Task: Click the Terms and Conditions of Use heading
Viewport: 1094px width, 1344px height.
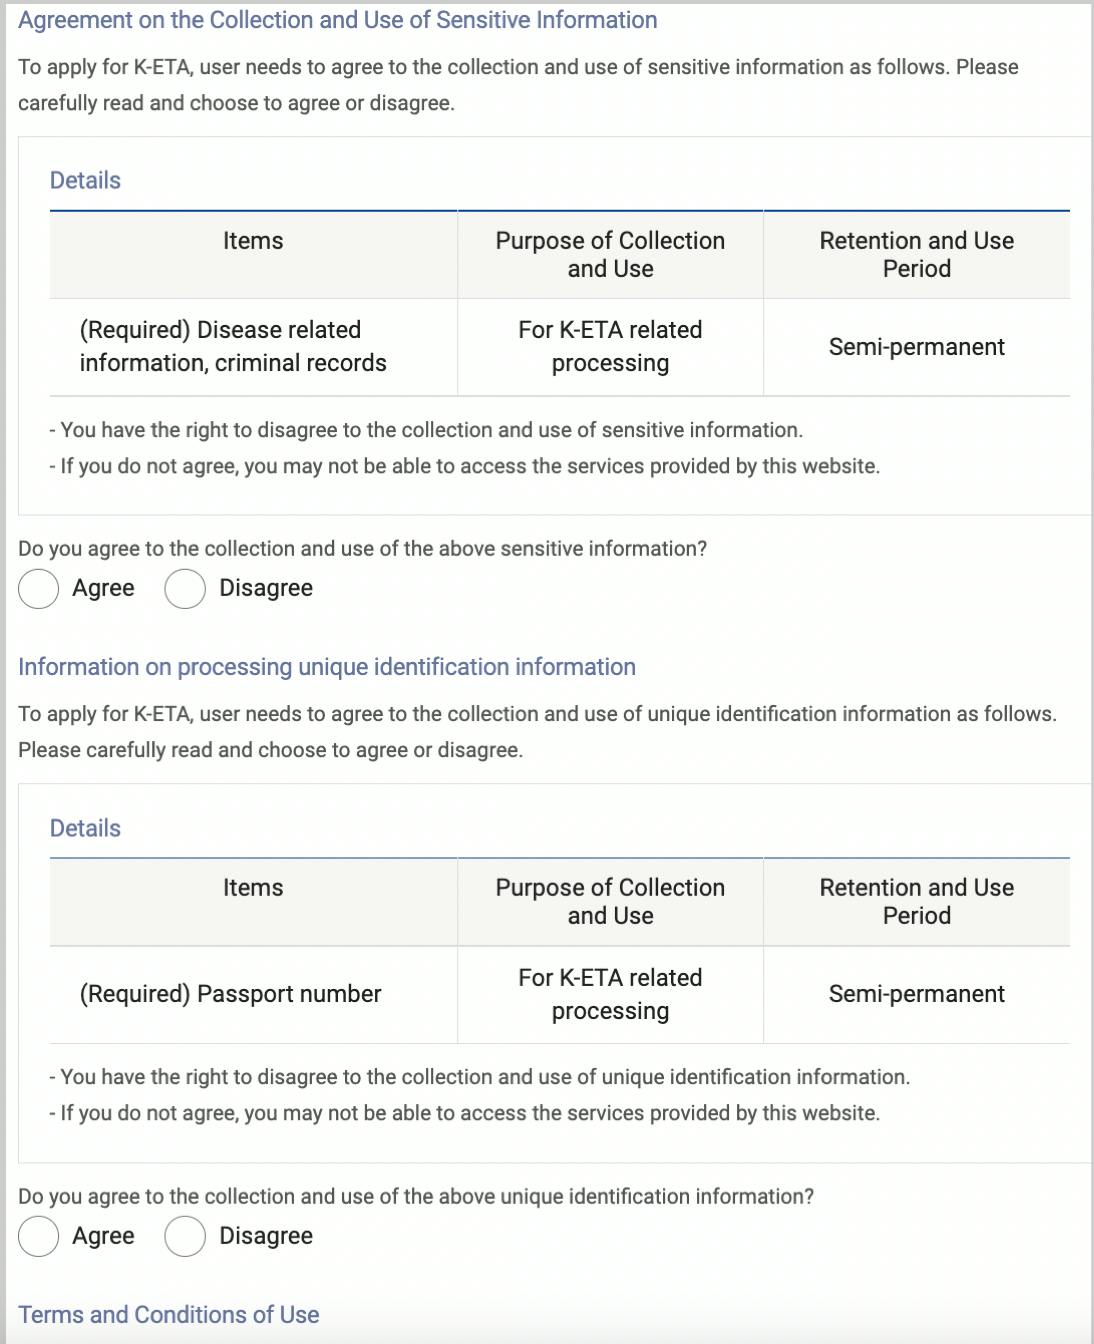Action: coord(169,1315)
